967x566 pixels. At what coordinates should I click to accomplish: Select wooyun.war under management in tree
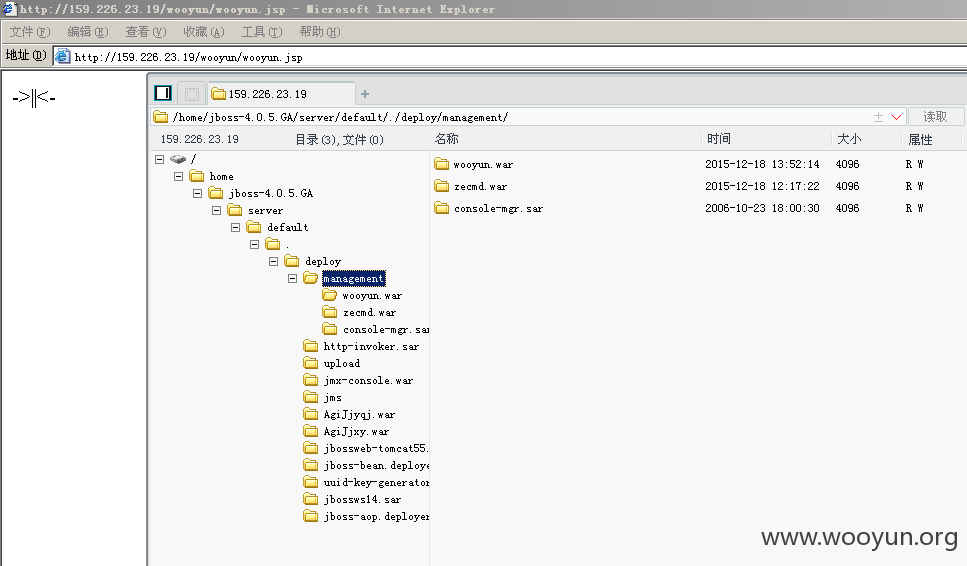click(x=372, y=295)
